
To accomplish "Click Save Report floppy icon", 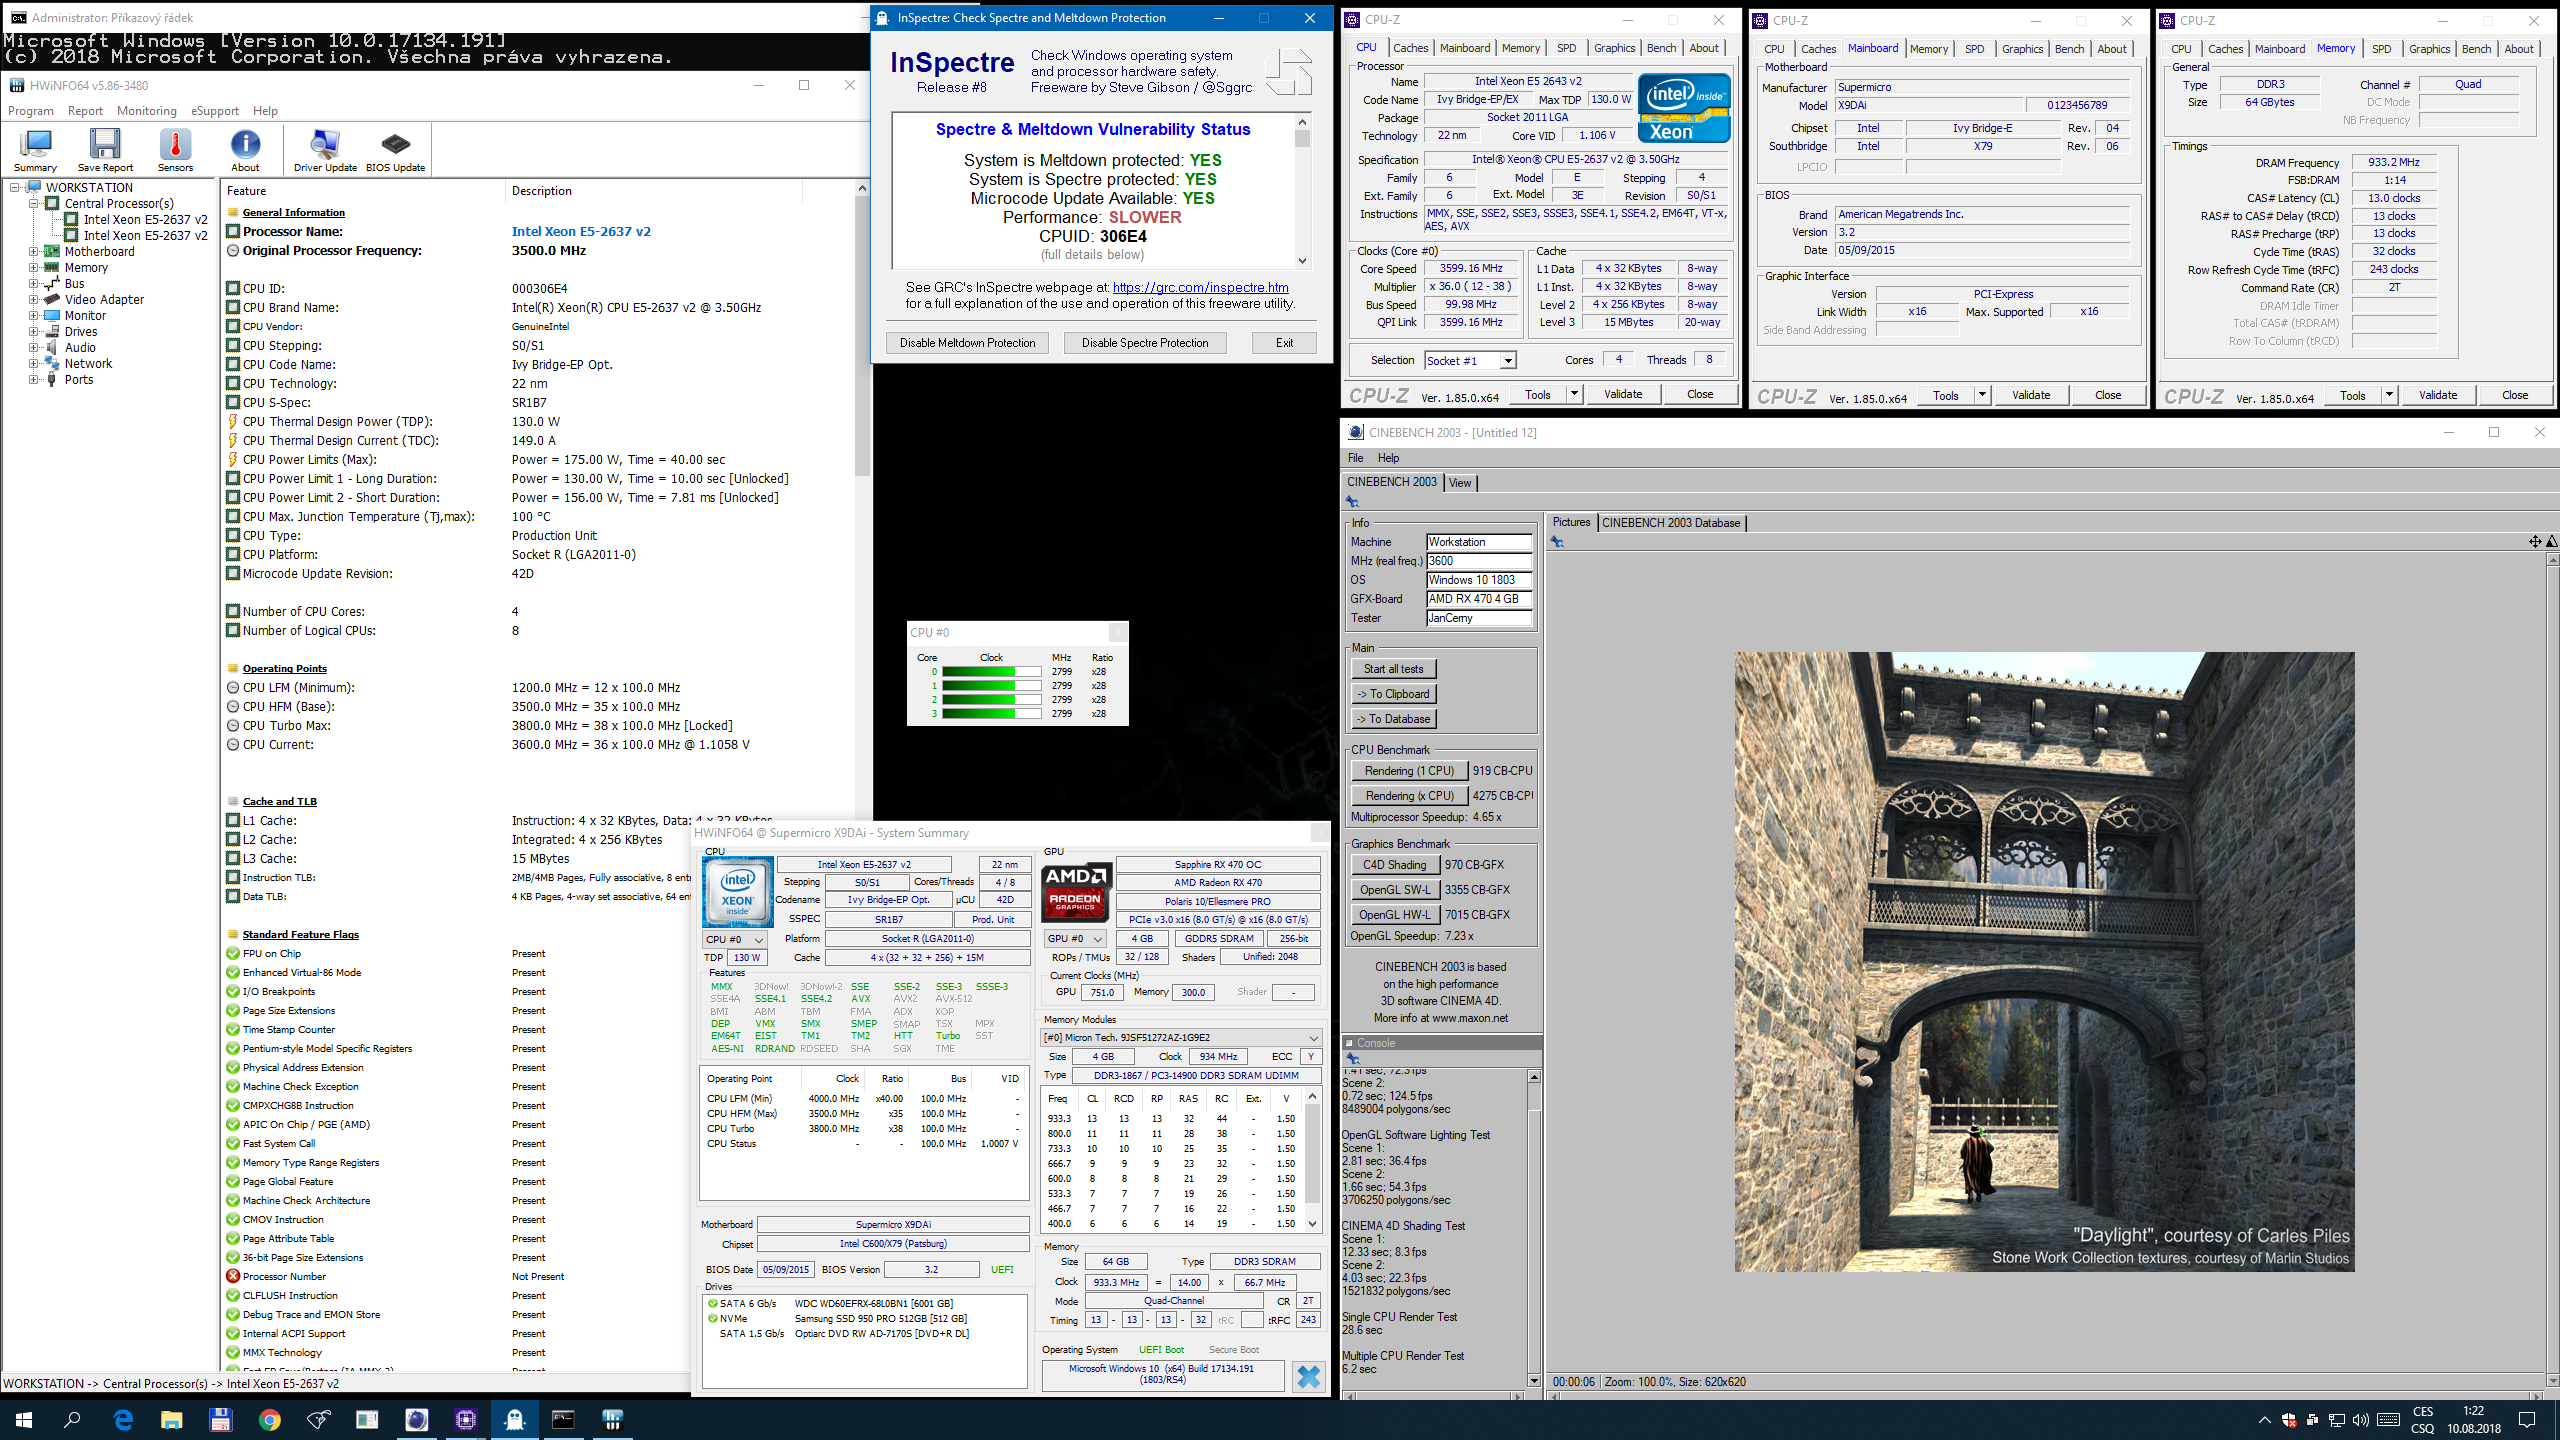I will 105,150.
